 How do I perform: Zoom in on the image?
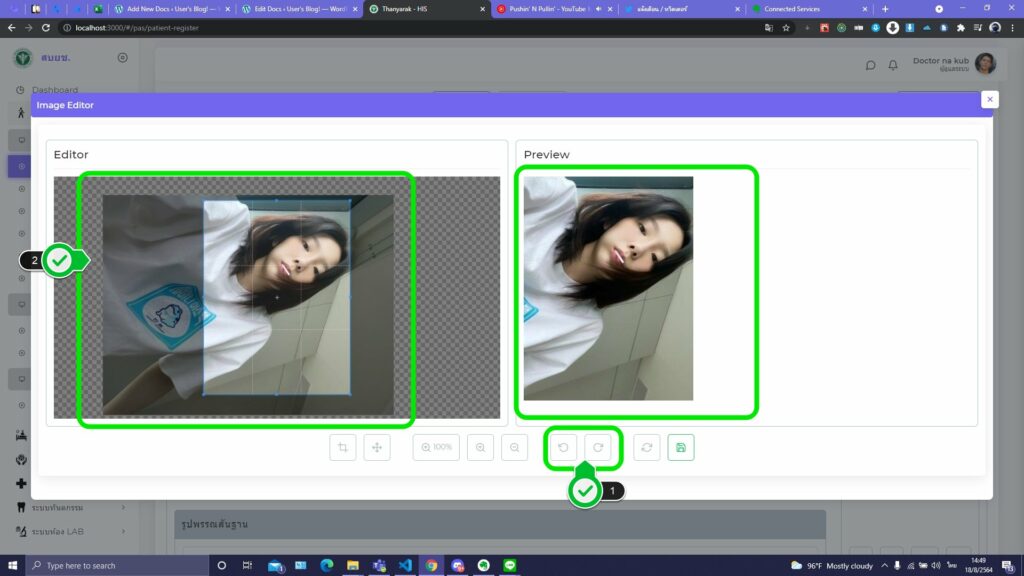(x=481, y=448)
